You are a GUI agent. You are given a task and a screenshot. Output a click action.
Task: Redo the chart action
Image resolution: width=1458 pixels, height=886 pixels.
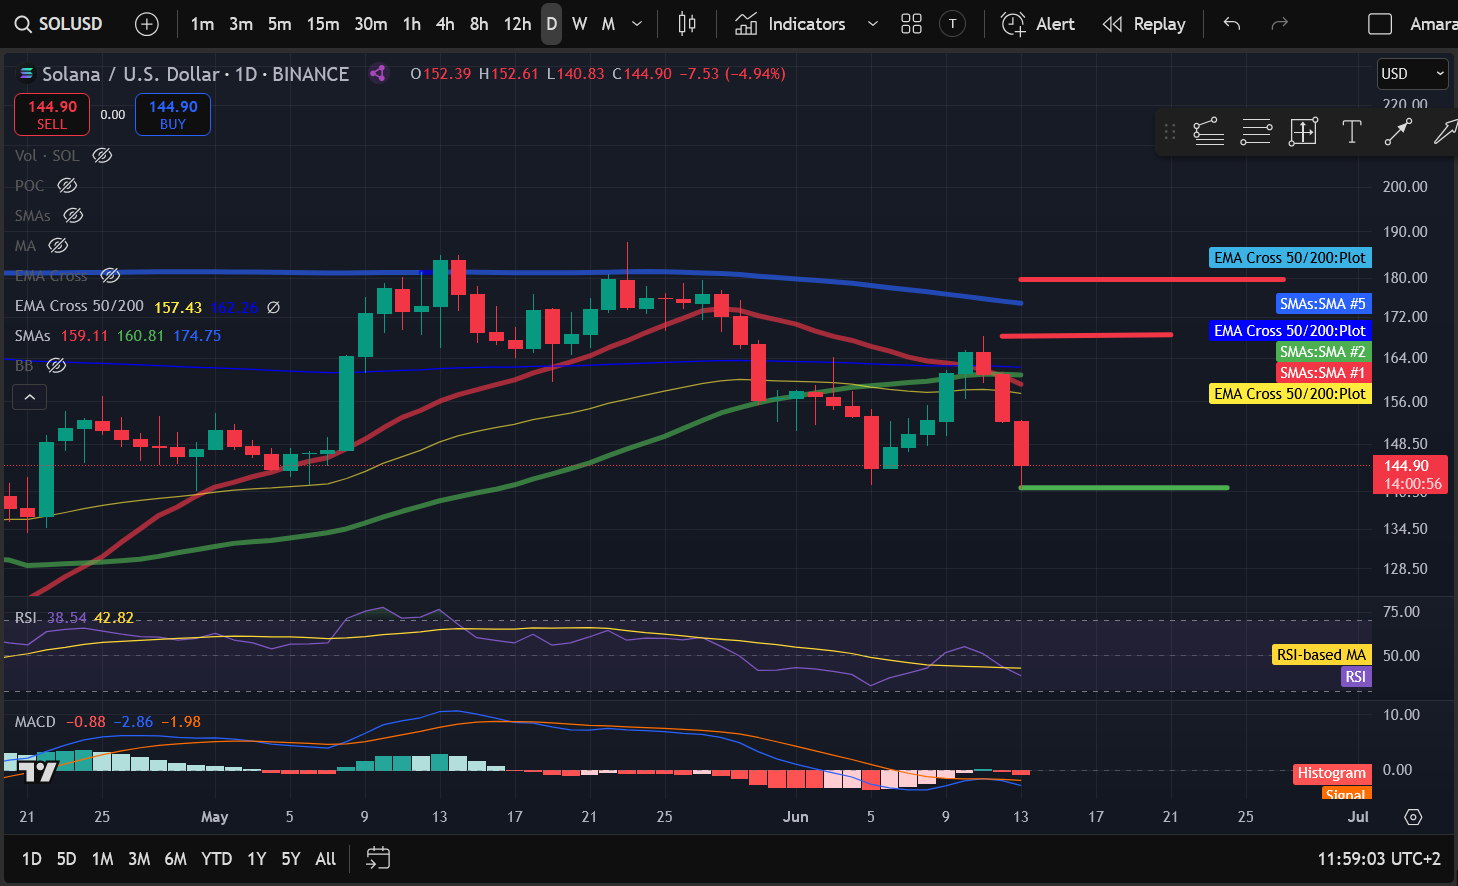[x=1279, y=24]
